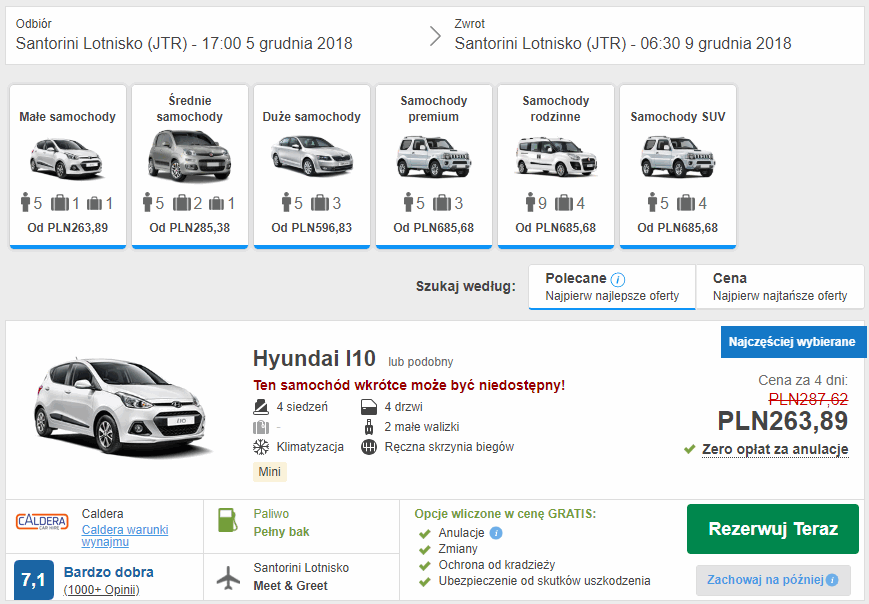Filter by Duże samochody
Image resolution: width=869 pixels, height=604 pixels.
click(312, 166)
